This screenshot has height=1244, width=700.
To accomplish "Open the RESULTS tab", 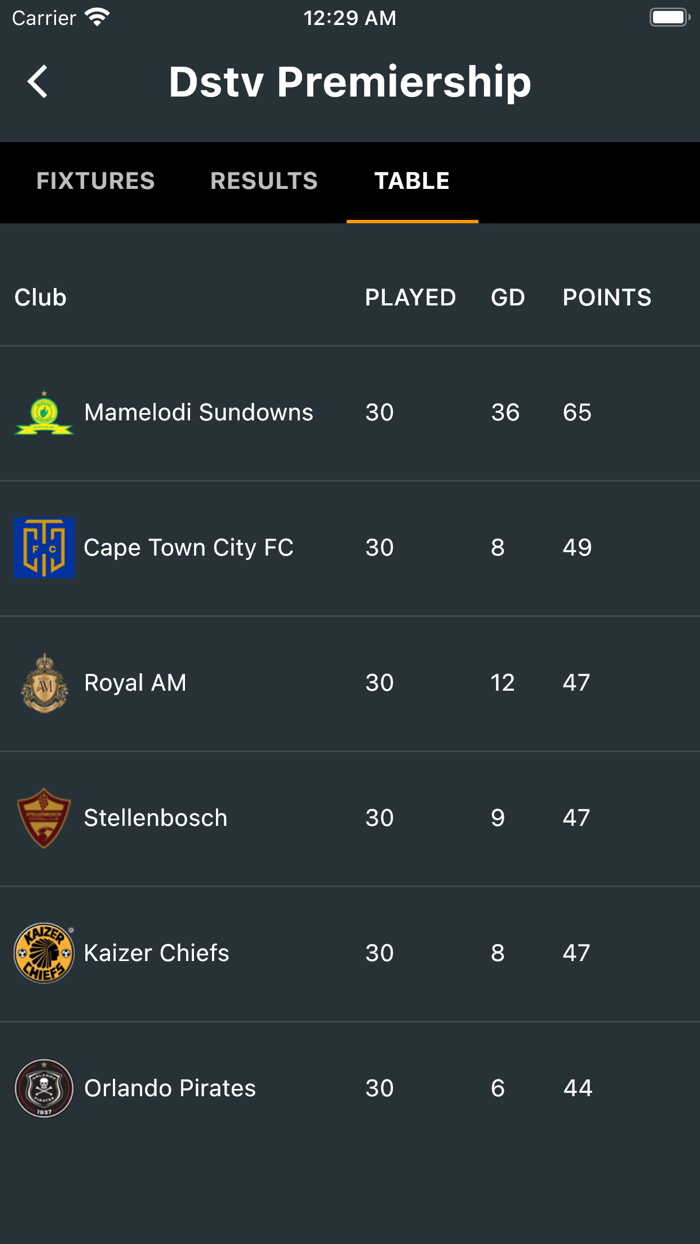I will pyautogui.click(x=264, y=181).
